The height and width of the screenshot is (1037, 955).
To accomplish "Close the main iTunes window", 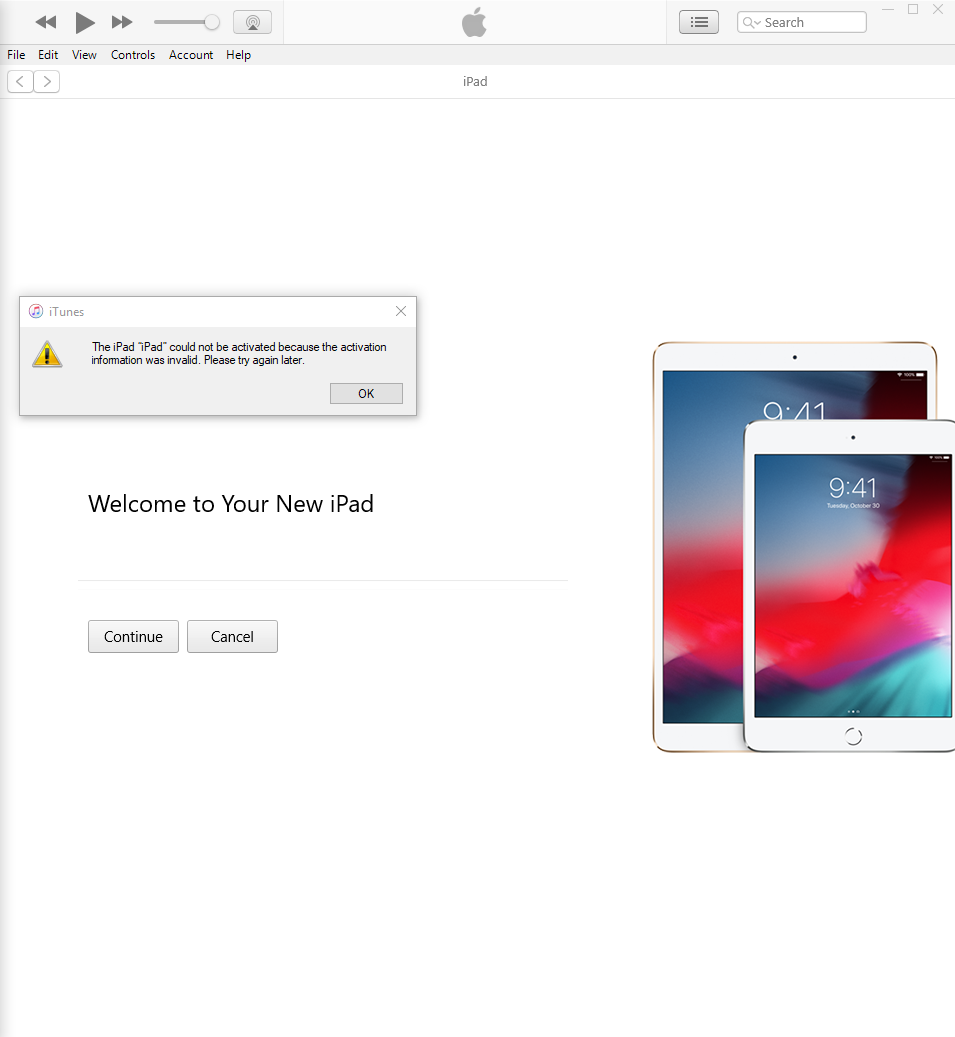I will click(938, 9).
